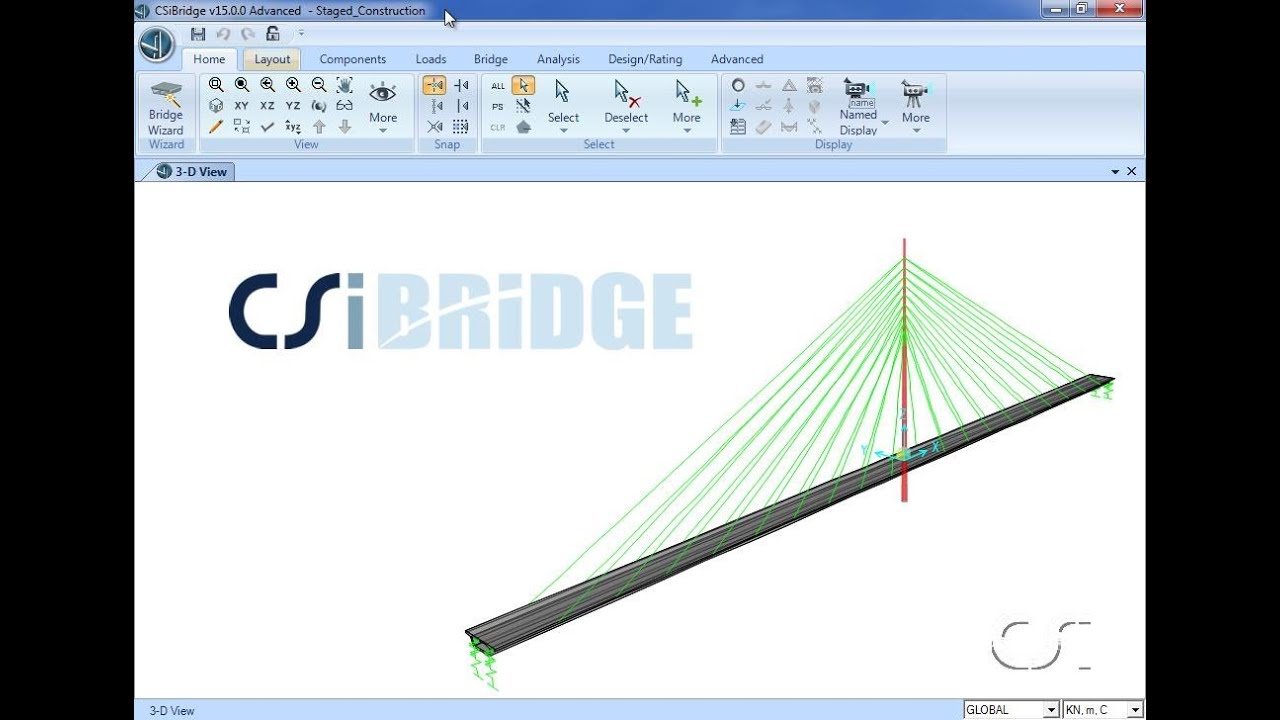The width and height of the screenshot is (1280, 720).
Task: Customize quick access toolbar arrow
Action: [x=301, y=34]
